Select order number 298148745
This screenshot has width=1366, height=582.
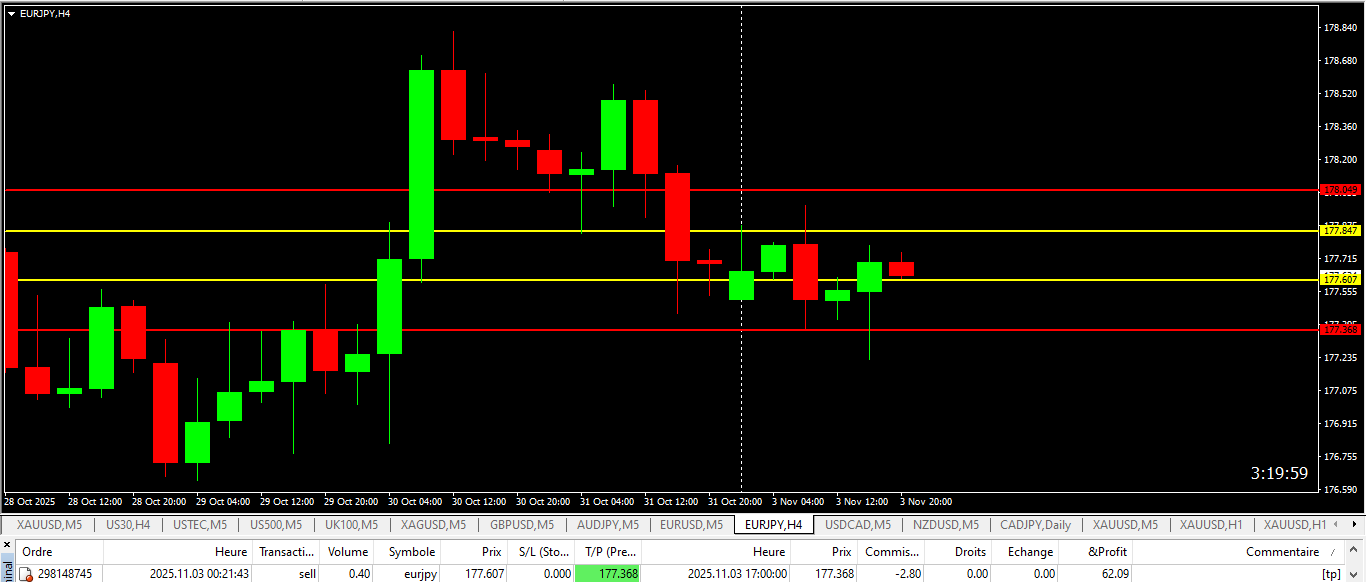[65, 574]
